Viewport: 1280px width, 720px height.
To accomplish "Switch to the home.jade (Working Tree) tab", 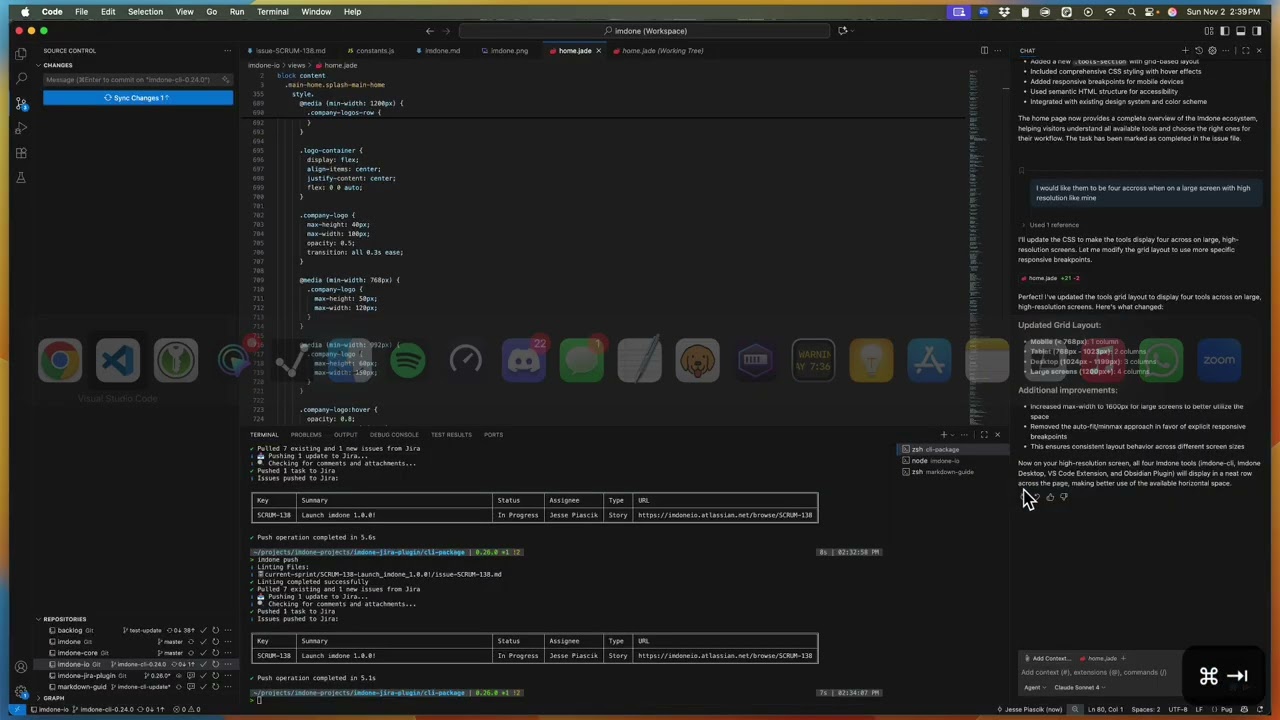I will pos(658,50).
